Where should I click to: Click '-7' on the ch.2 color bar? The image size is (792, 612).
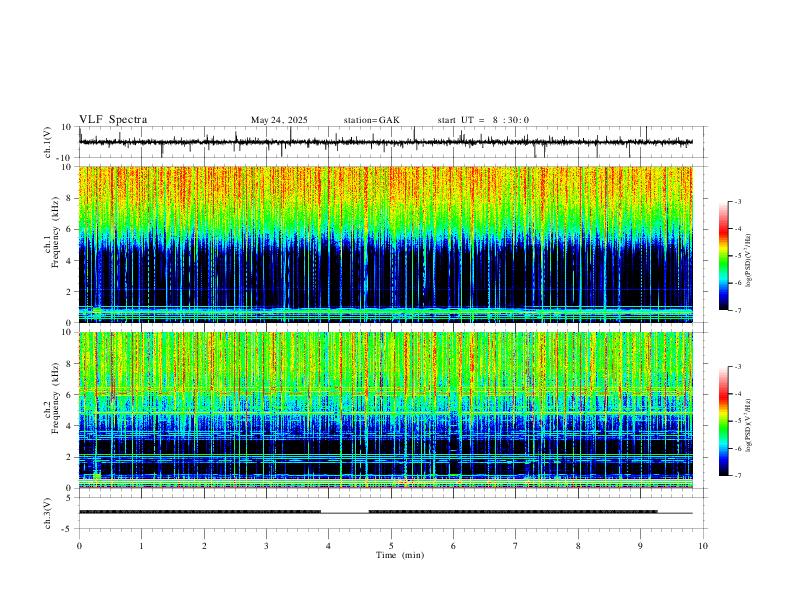(x=737, y=476)
